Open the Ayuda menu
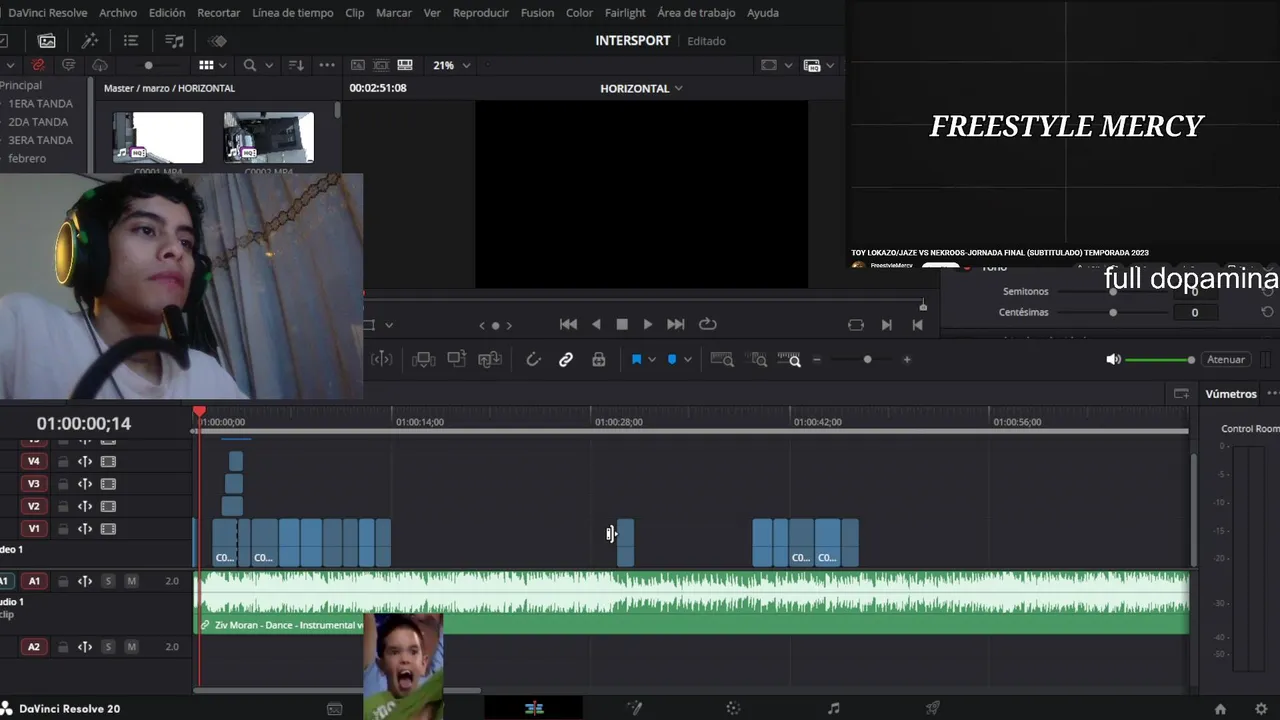The image size is (1280, 720). (763, 13)
